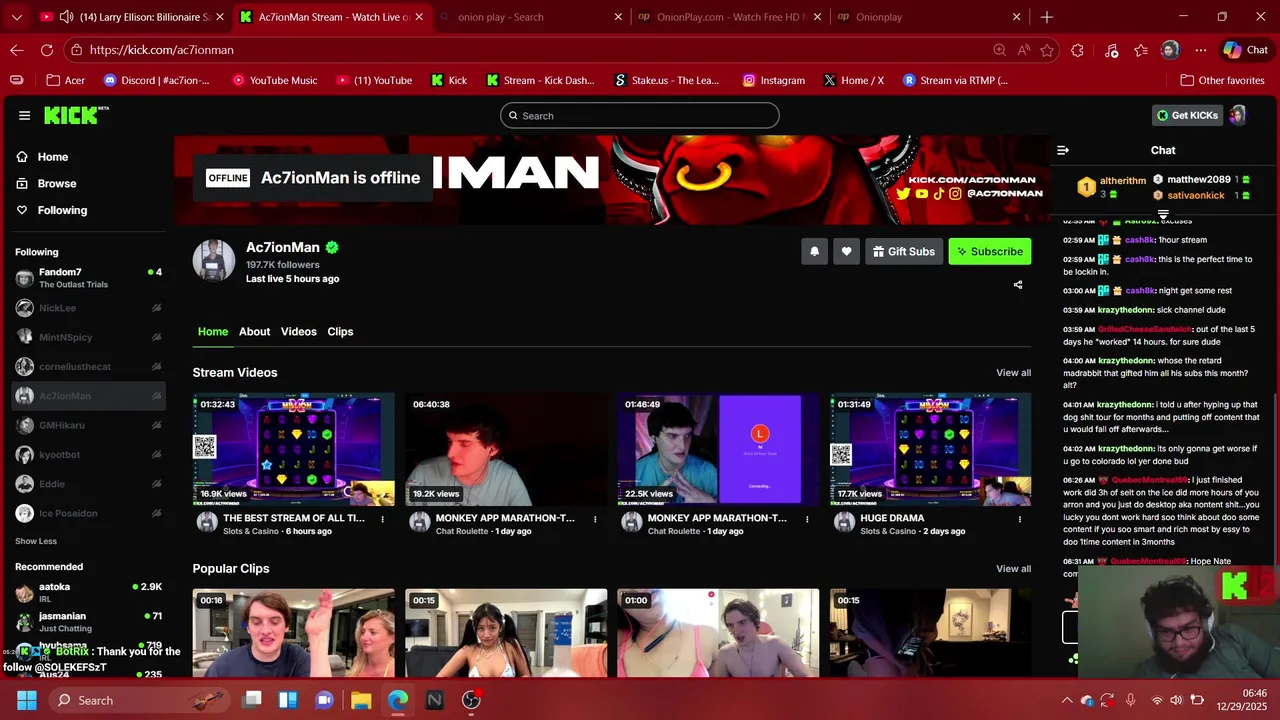The width and height of the screenshot is (1280, 720).
Task: Open Ac7ionMan profile avatar
Action: [x=214, y=261]
